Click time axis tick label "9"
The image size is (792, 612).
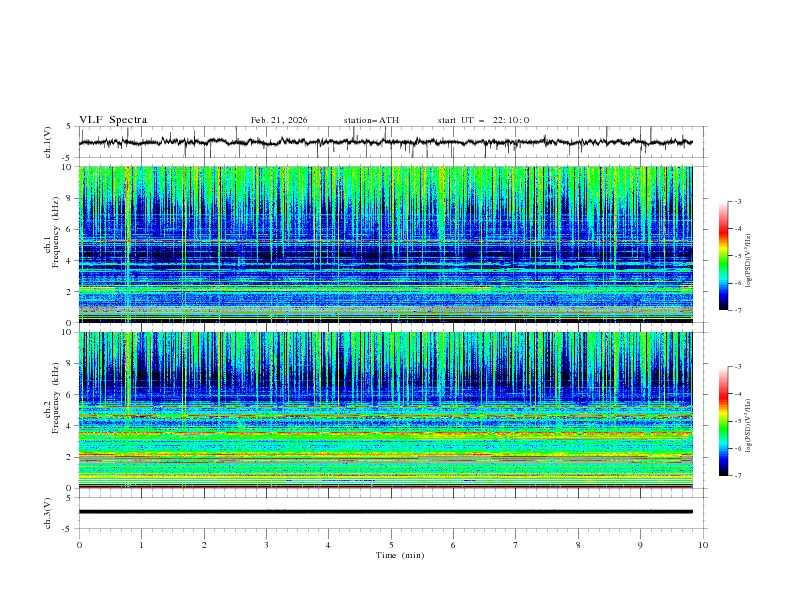(x=640, y=545)
